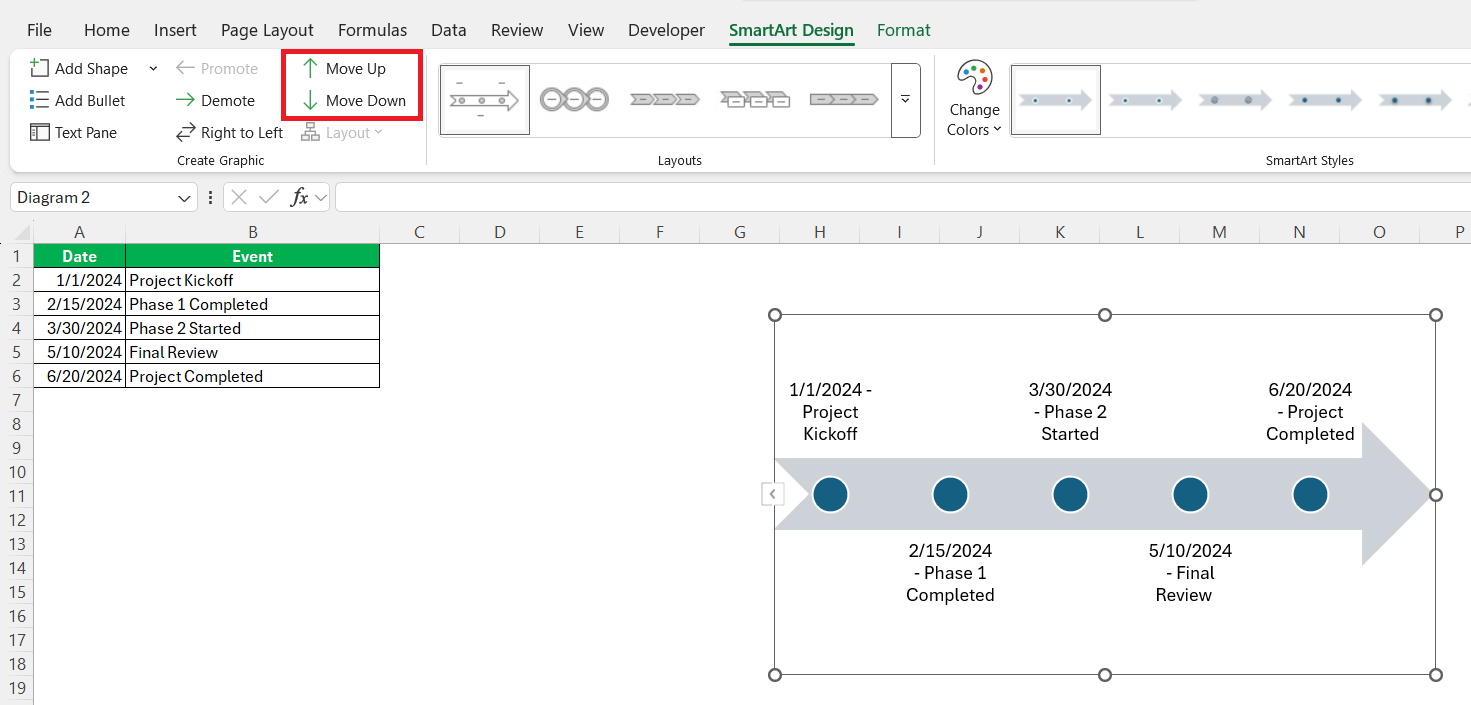Choose the fifth arrow layout thumbnail
The width and height of the screenshot is (1471, 705).
coord(844,100)
